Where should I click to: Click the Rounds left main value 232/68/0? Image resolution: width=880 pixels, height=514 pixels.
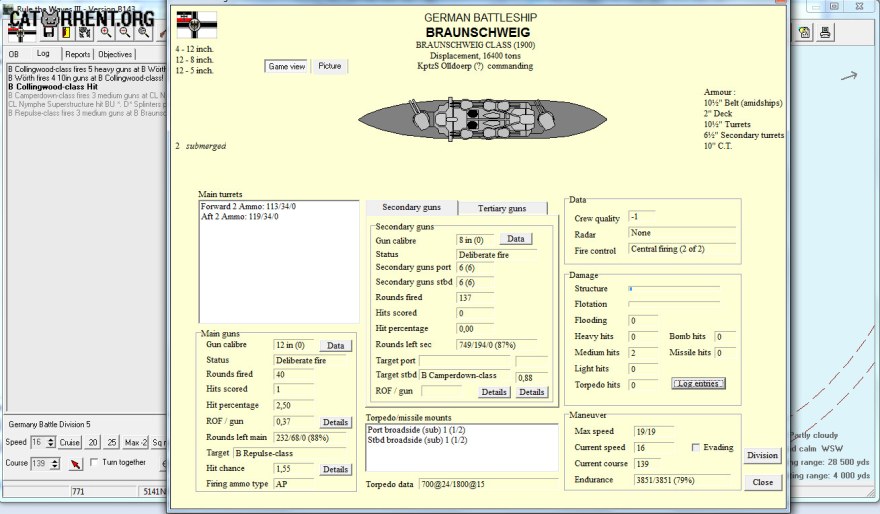pyautogui.click(x=310, y=438)
